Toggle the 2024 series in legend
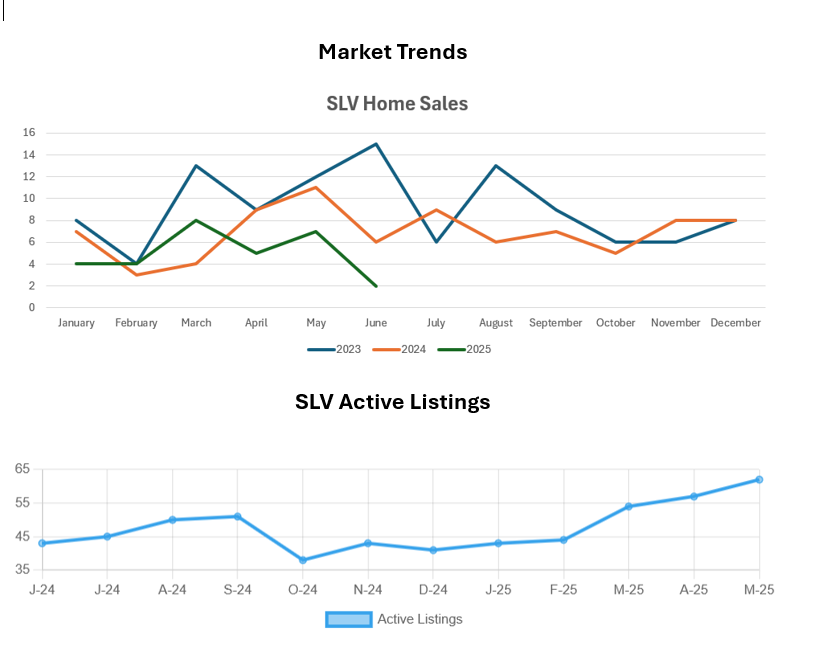The height and width of the screenshot is (668, 828). click(x=400, y=349)
